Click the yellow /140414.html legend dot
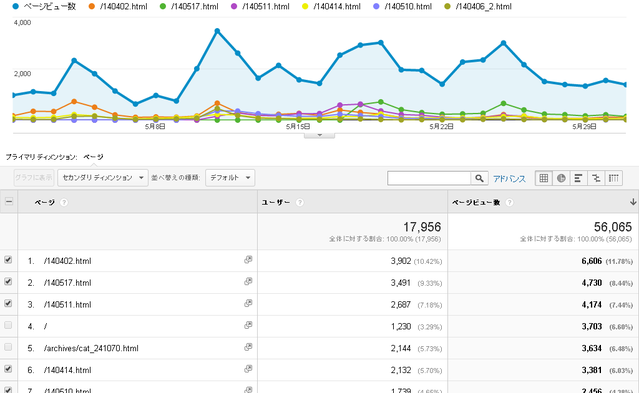Viewport: 639px width, 393px height. (305, 6)
